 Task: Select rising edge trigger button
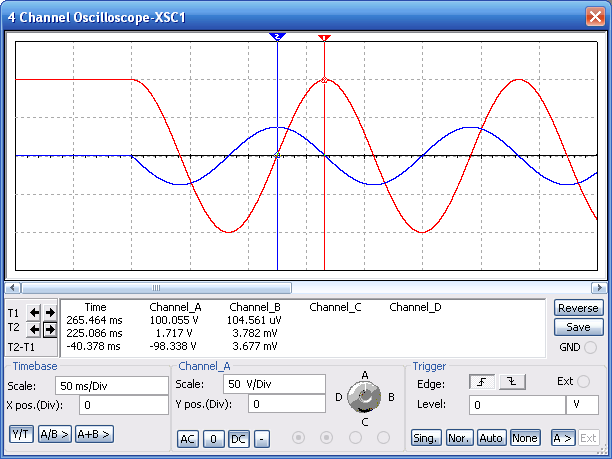coord(482,382)
